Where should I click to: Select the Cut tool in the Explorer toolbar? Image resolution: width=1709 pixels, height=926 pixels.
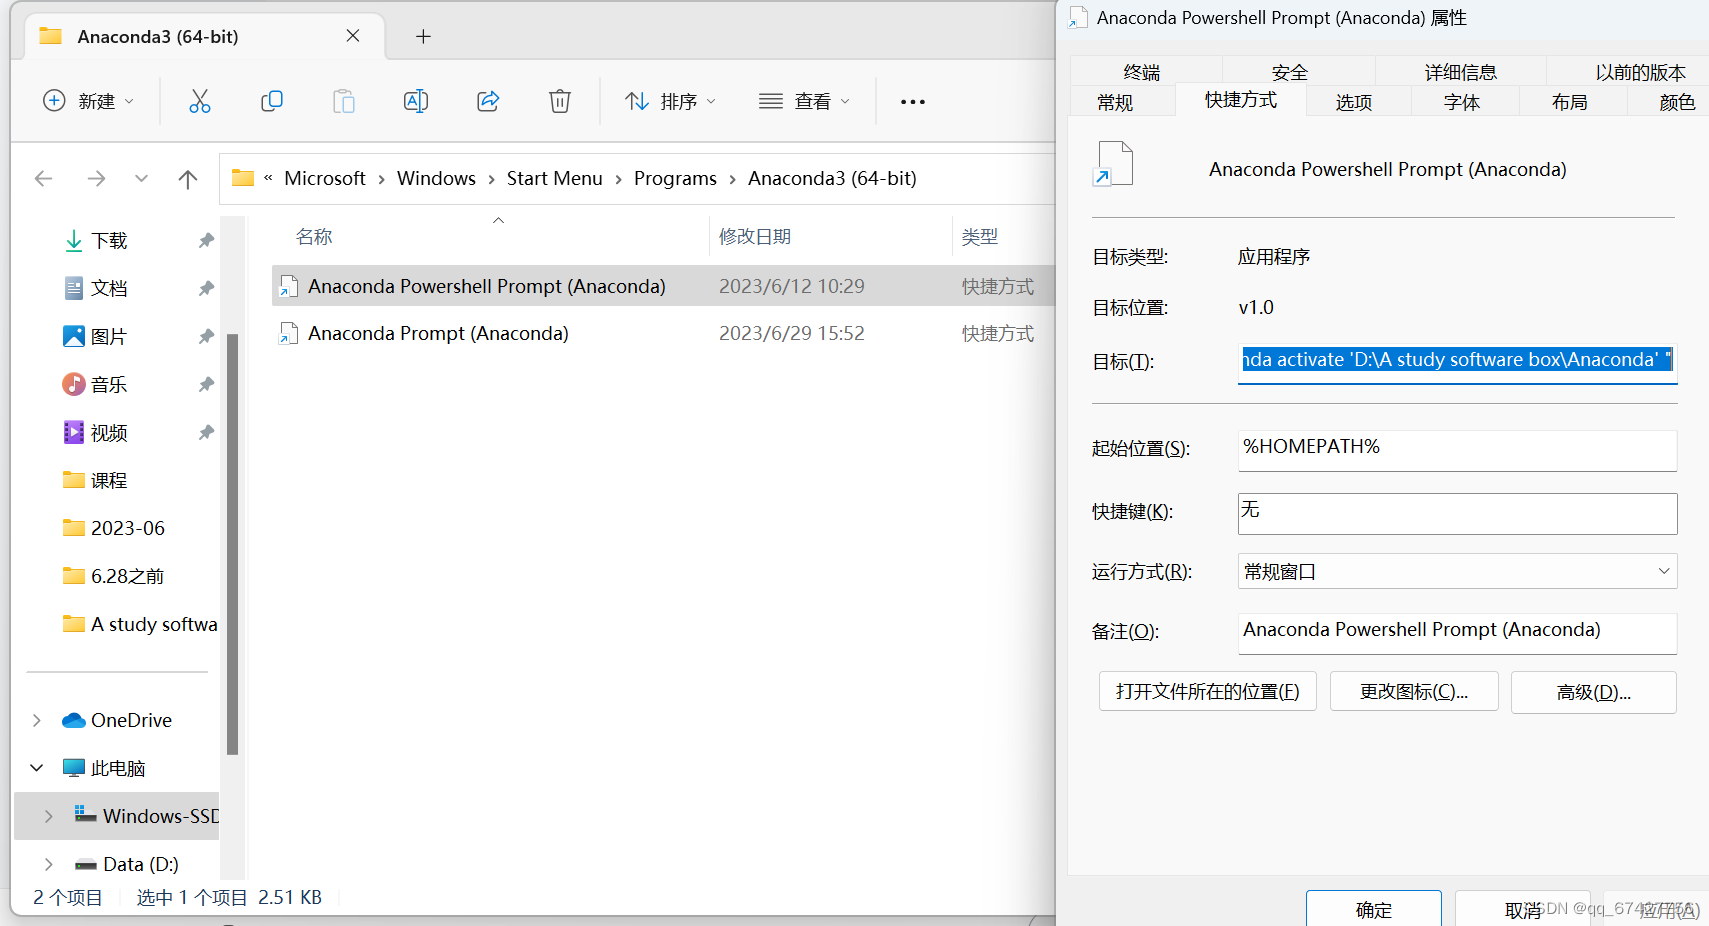(200, 101)
